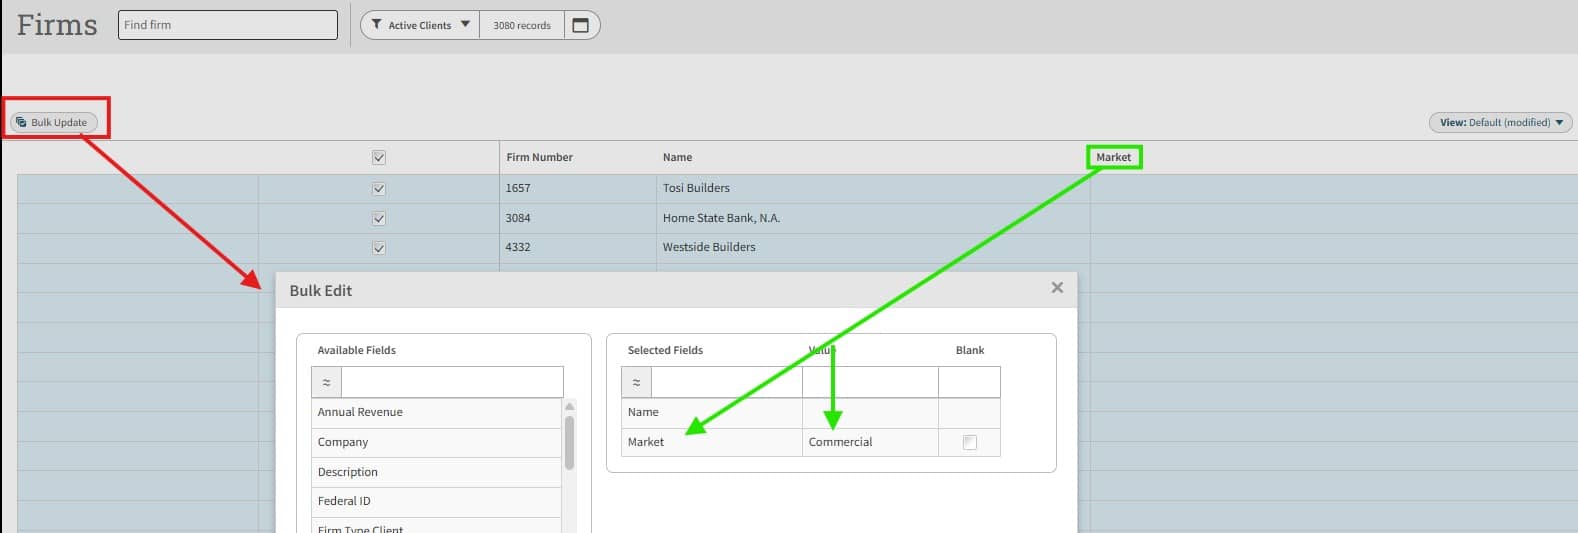The width and height of the screenshot is (1578, 533).
Task: Open the View: Default (modified) dropdown
Action: (x=1500, y=122)
